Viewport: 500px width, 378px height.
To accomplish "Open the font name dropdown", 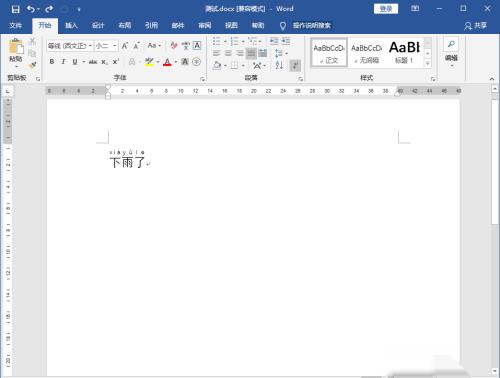I will click(90, 46).
